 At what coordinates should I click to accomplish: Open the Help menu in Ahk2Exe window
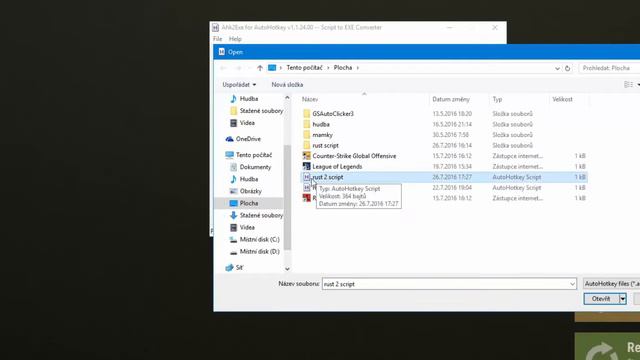pyautogui.click(x=235, y=39)
